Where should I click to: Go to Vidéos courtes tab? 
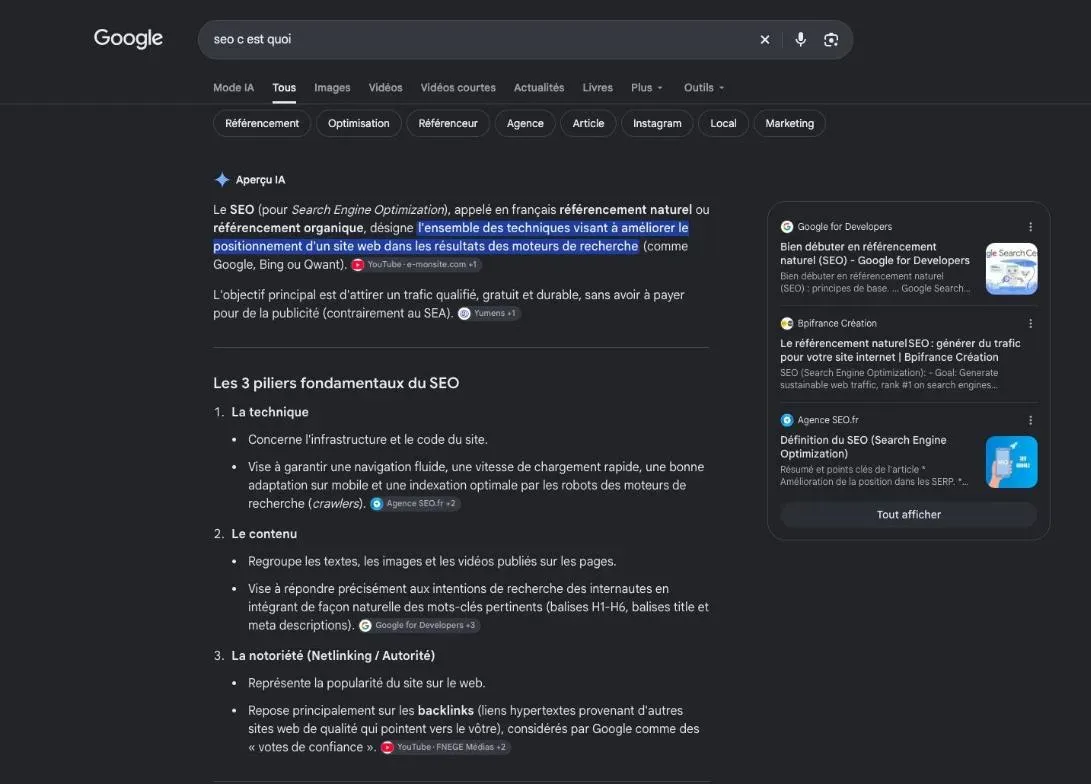pos(458,88)
